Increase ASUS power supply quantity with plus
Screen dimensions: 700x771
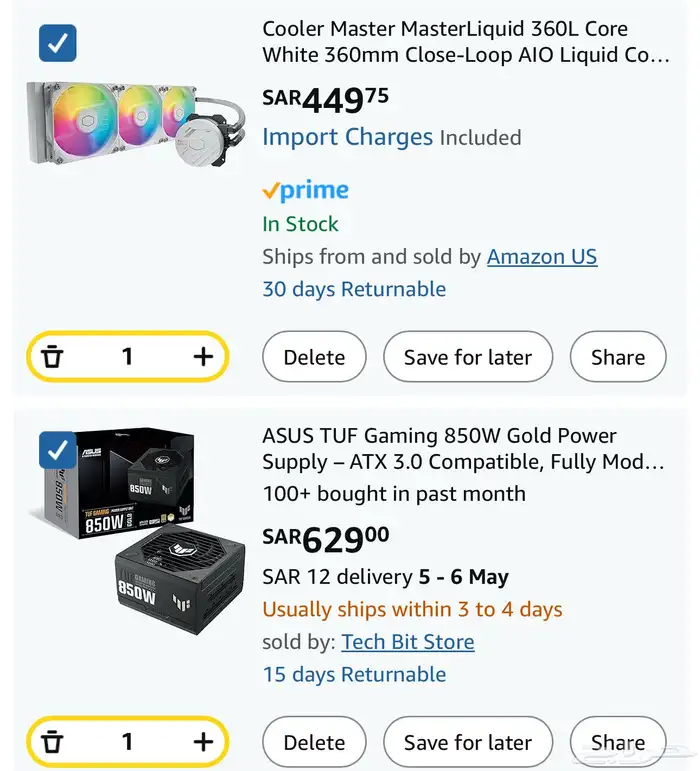pos(203,742)
